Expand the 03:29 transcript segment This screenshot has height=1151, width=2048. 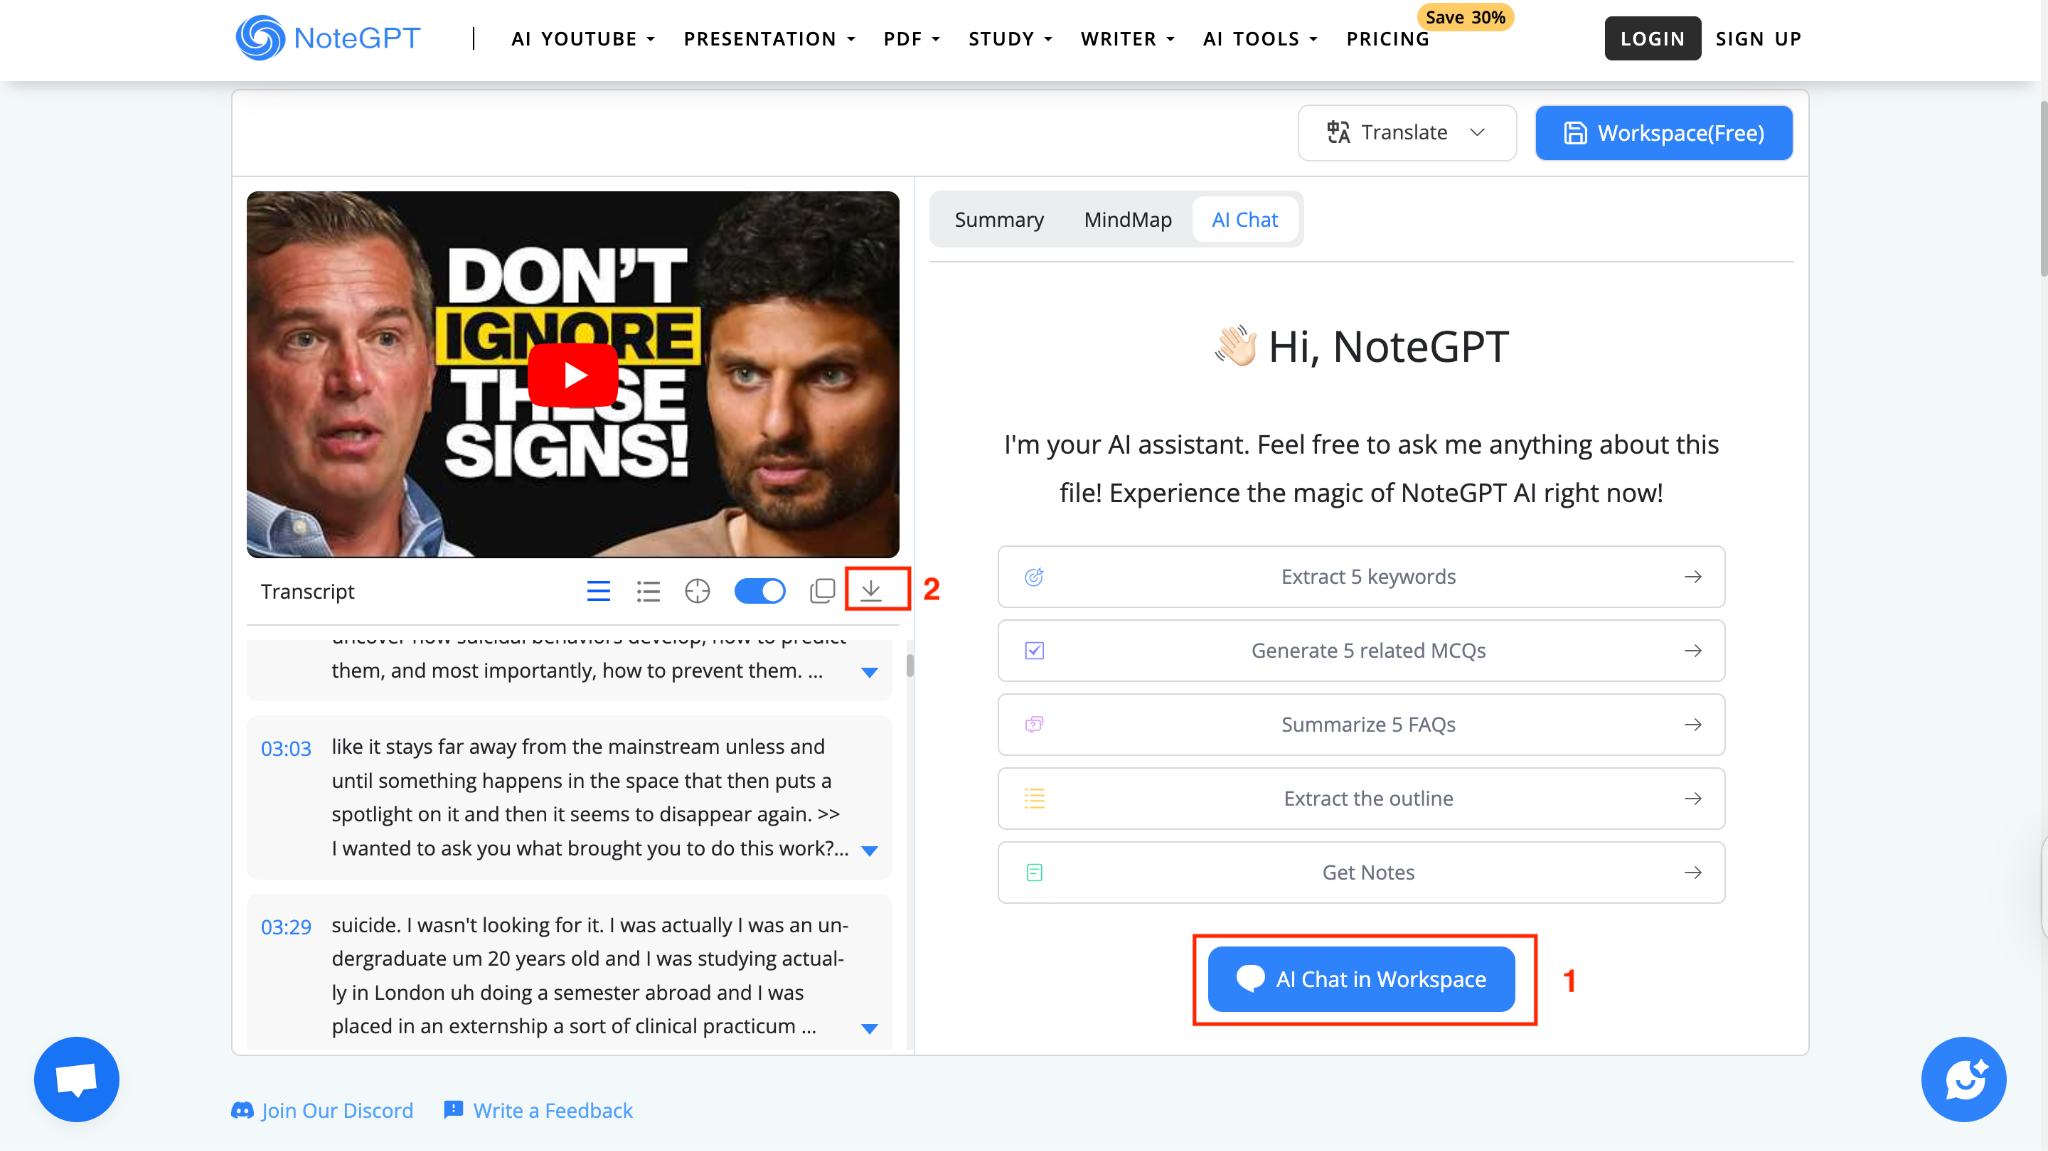tap(869, 1028)
